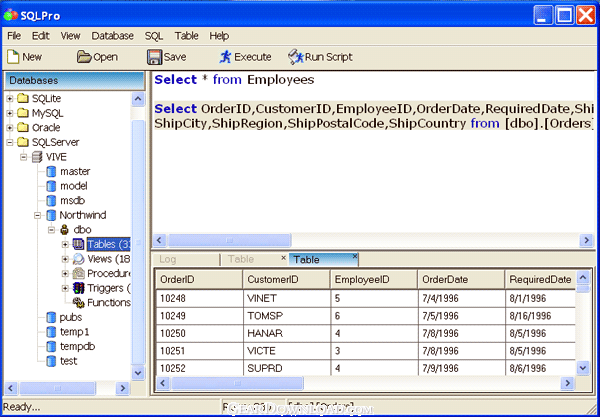Click the Views magnifier icon
600x417 pixels.
click(78, 259)
